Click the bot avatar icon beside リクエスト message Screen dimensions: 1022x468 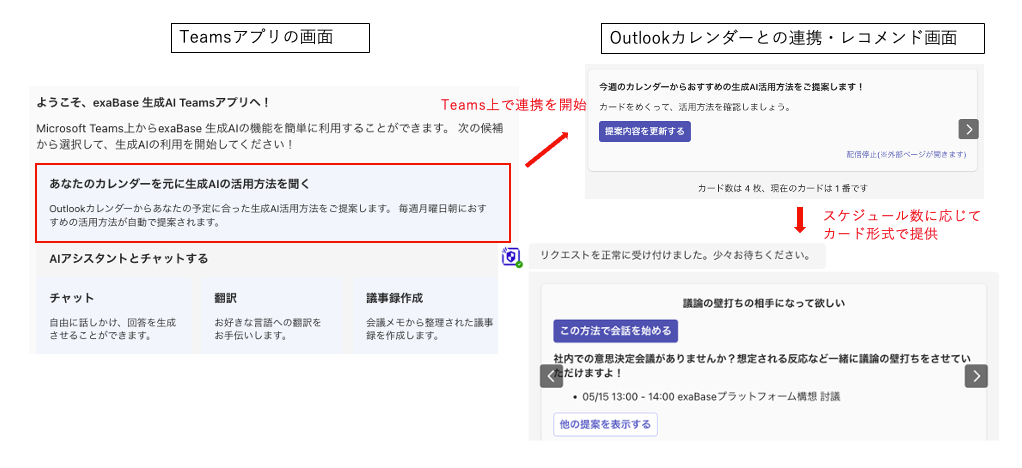[x=512, y=257]
